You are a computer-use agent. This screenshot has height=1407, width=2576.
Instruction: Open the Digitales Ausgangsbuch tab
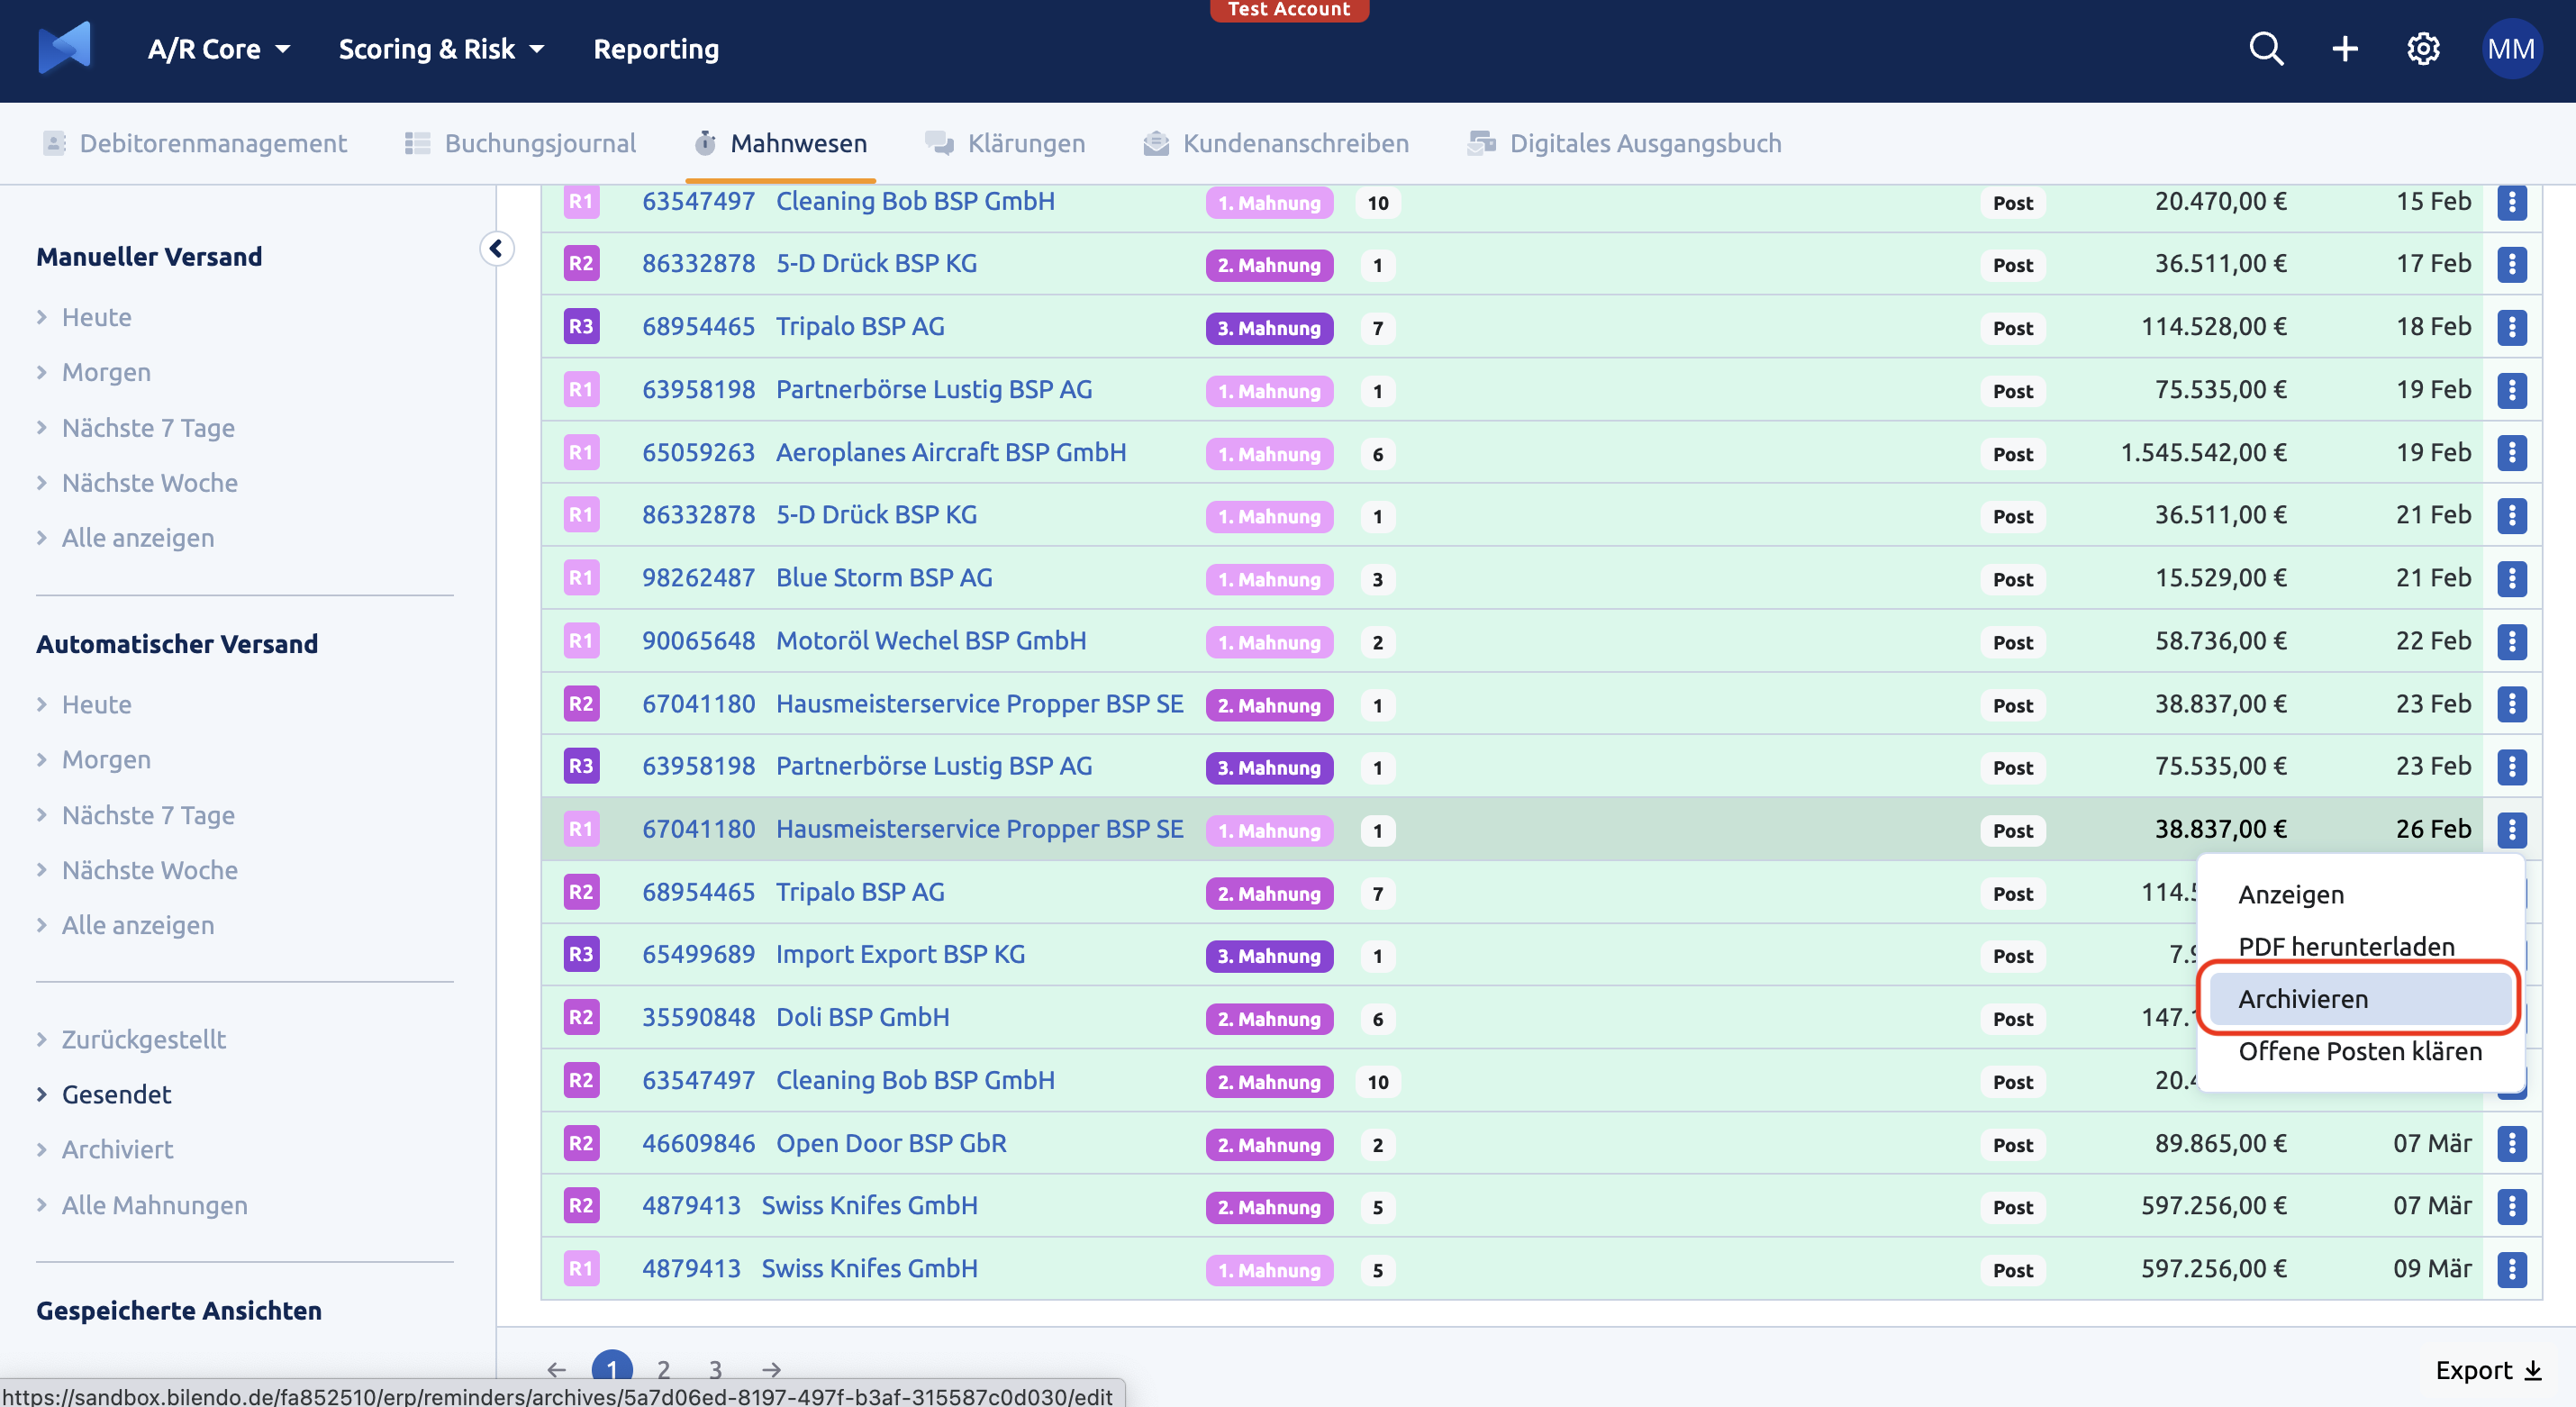[x=1624, y=143]
